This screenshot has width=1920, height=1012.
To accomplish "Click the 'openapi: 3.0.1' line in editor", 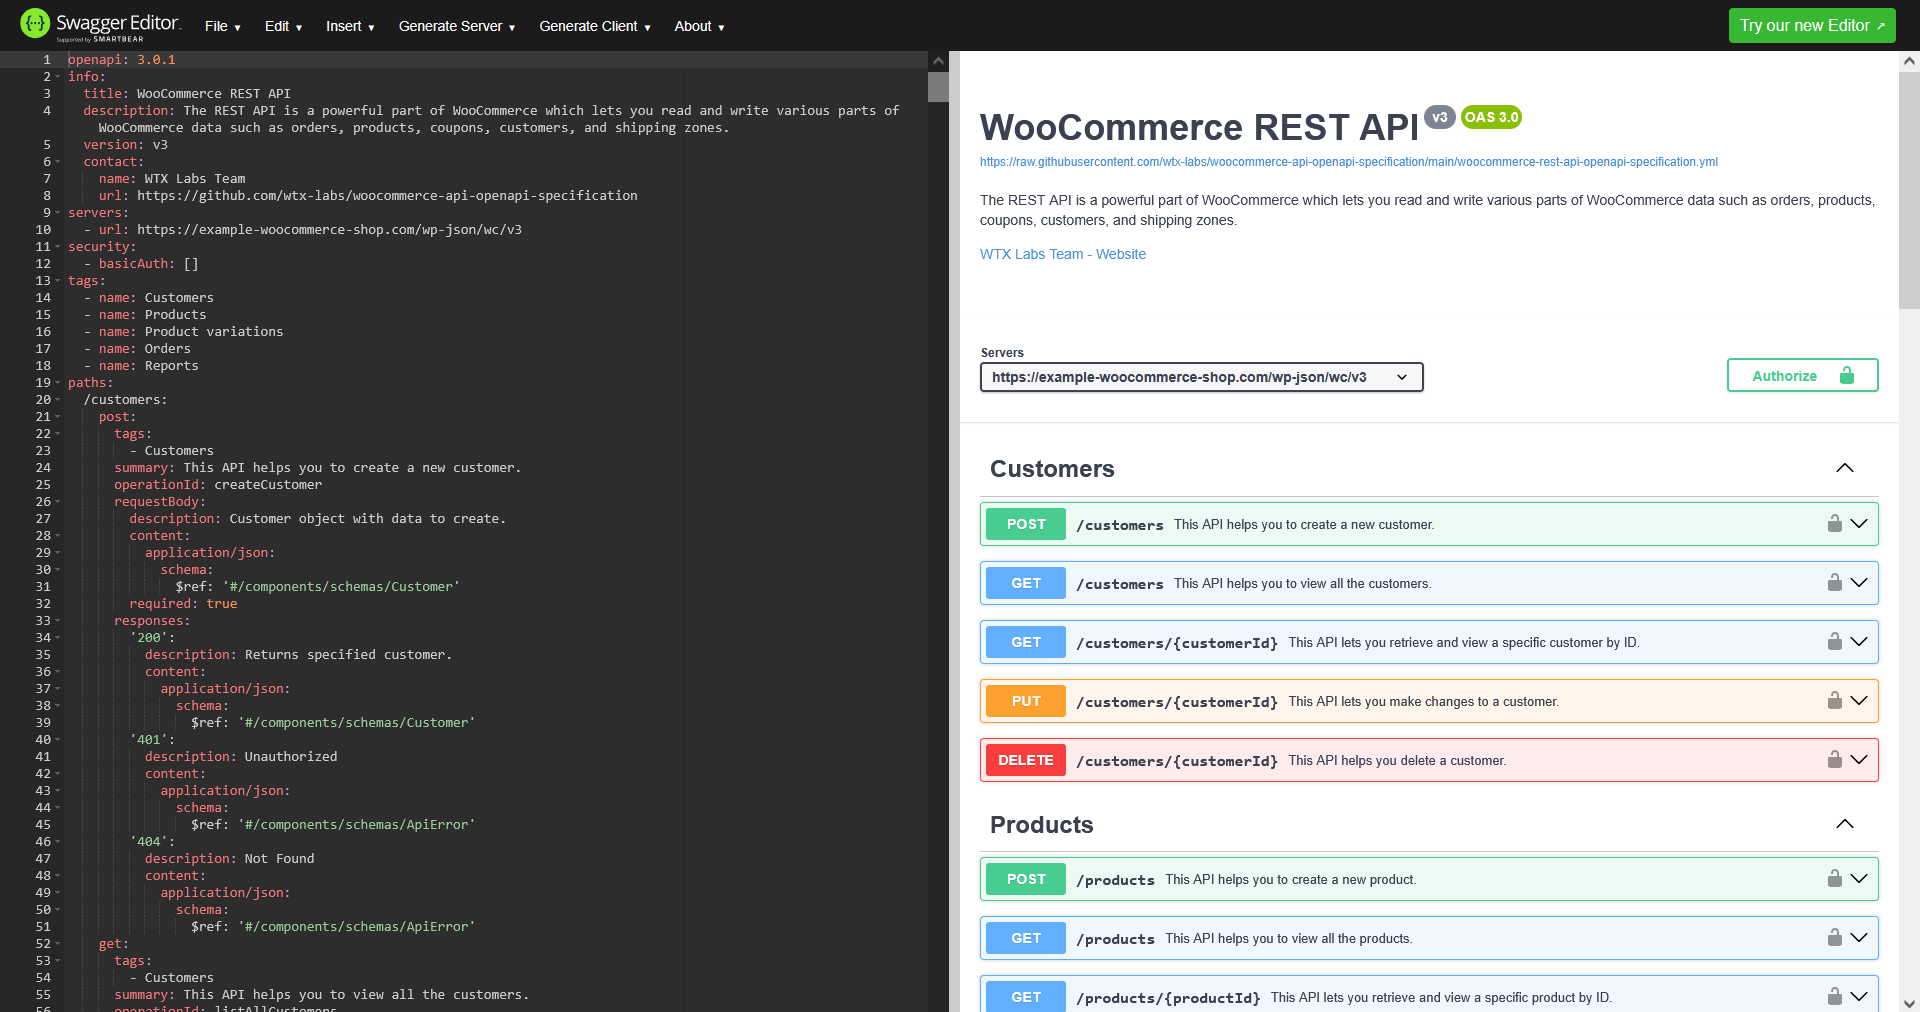I will point(122,60).
